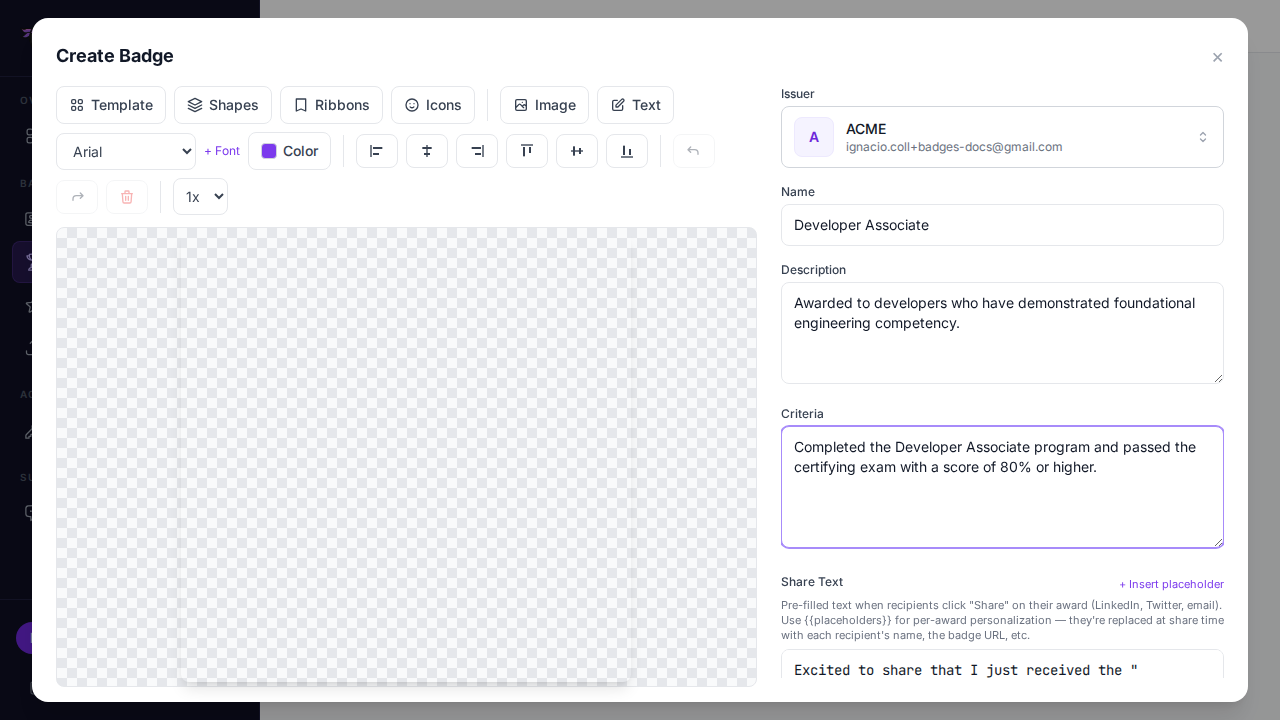
Task: Click the Image button to add an image
Action: (x=544, y=105)
